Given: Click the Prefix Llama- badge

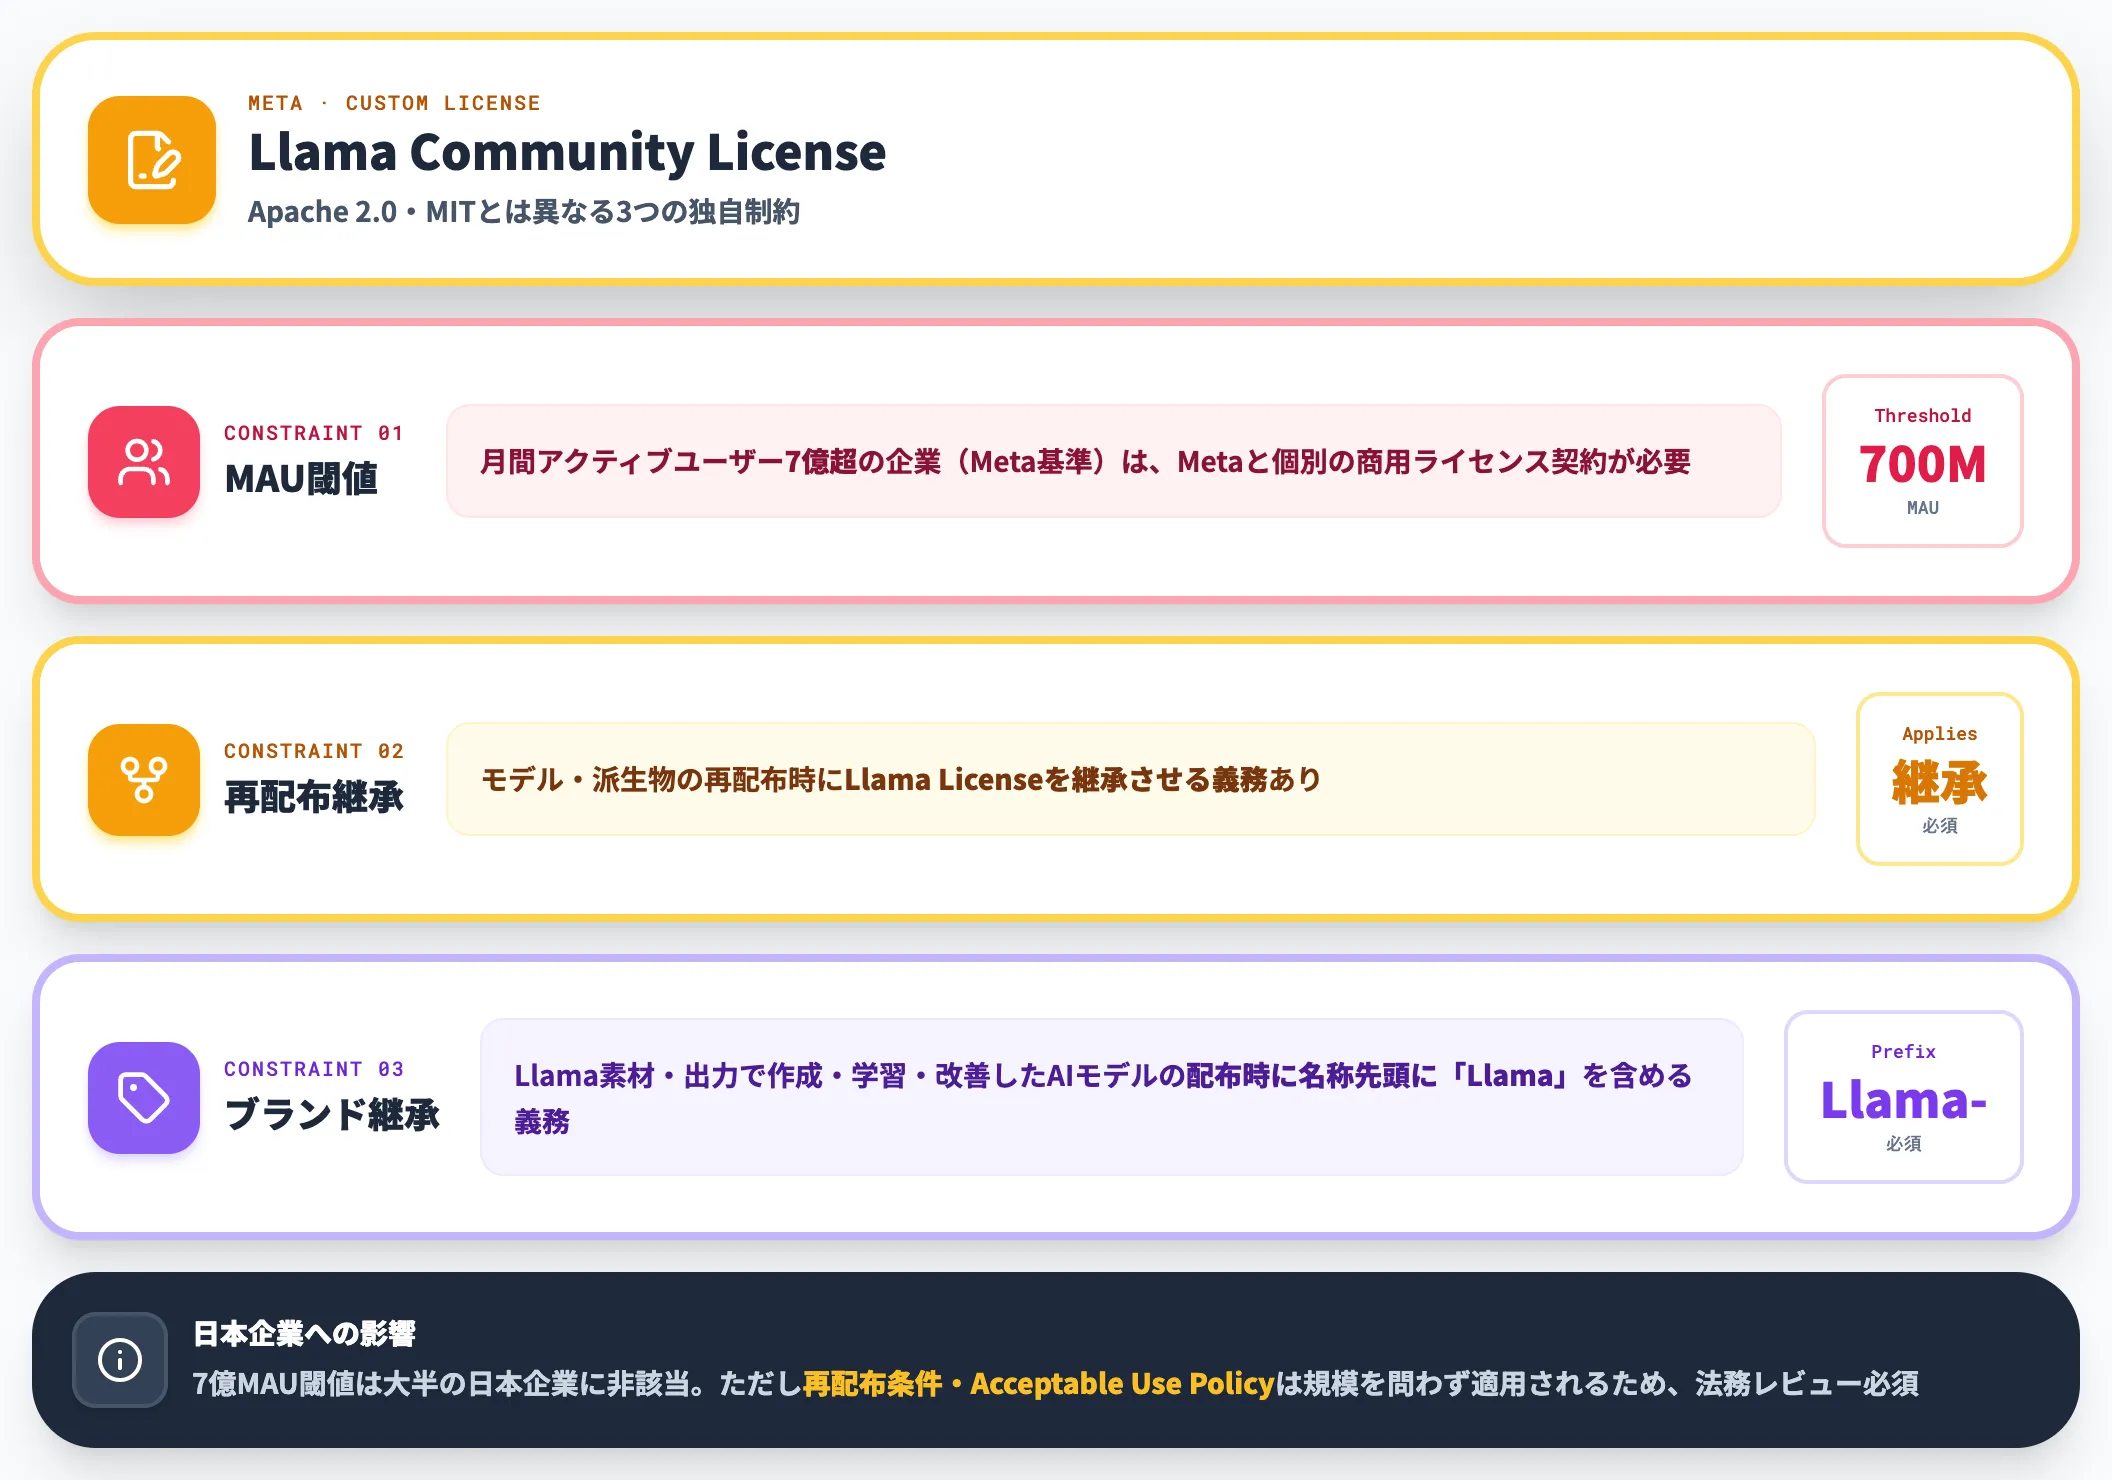Looking at the screenshot, I should (1903, 1097).
